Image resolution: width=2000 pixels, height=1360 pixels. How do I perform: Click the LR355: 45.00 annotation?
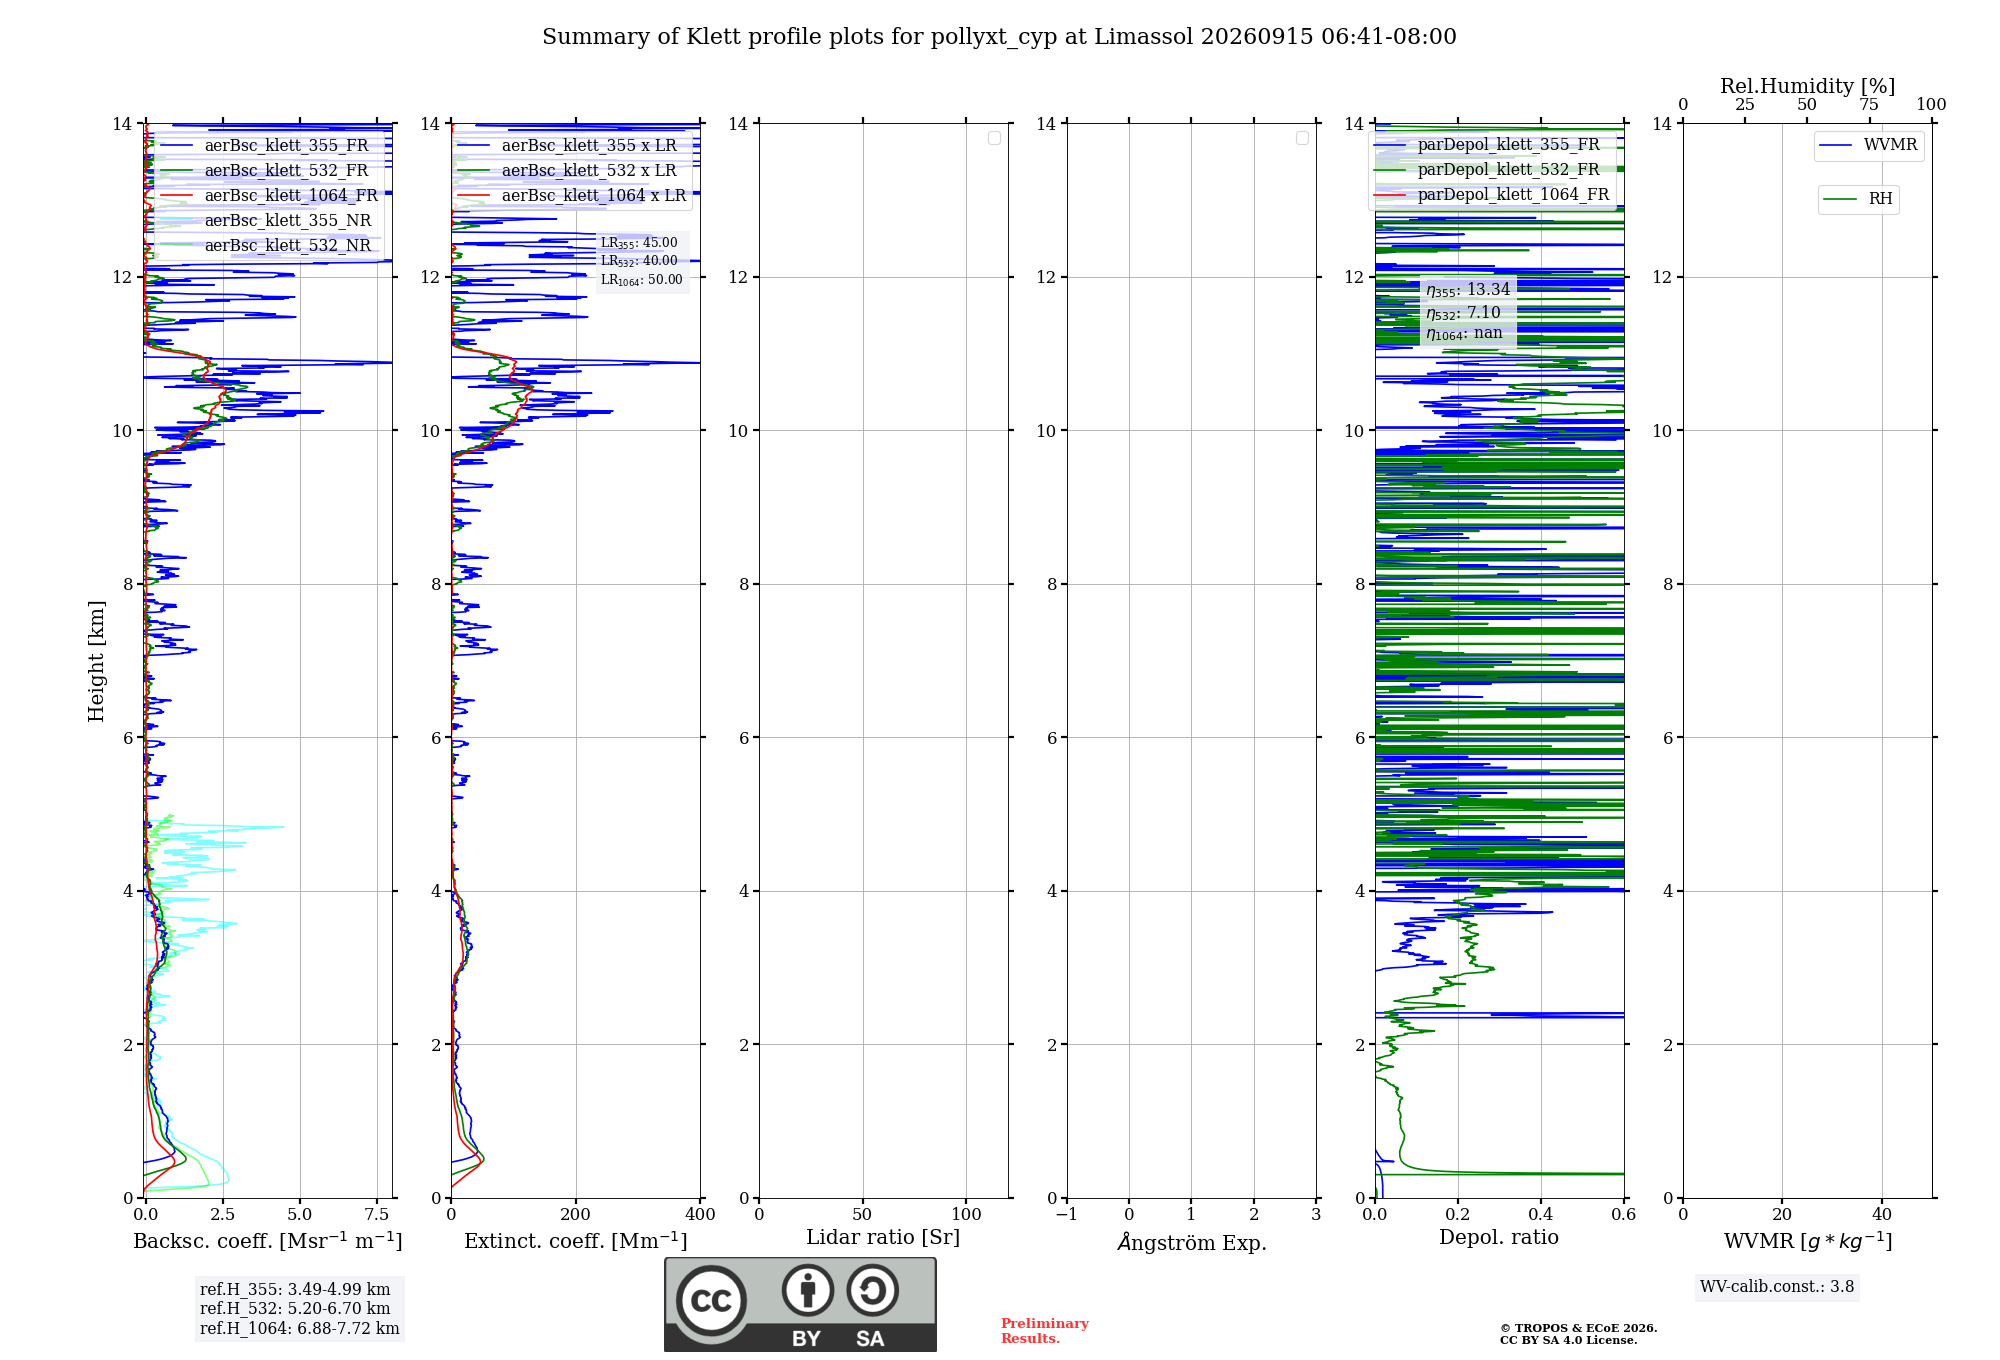639,243
